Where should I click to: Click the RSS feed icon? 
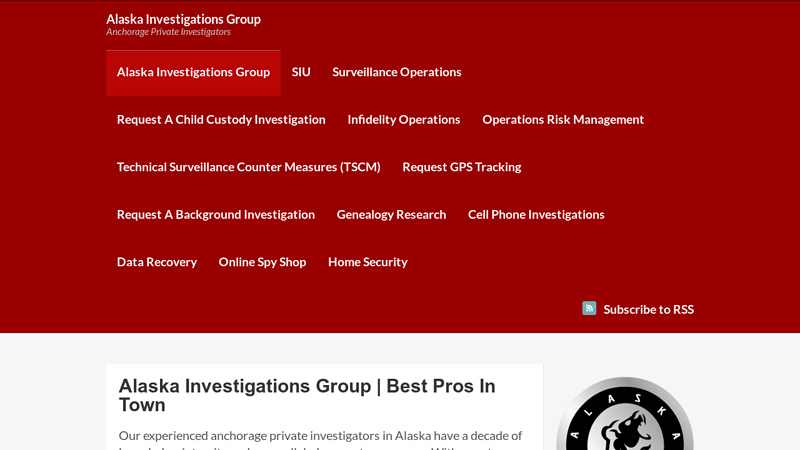589,308
